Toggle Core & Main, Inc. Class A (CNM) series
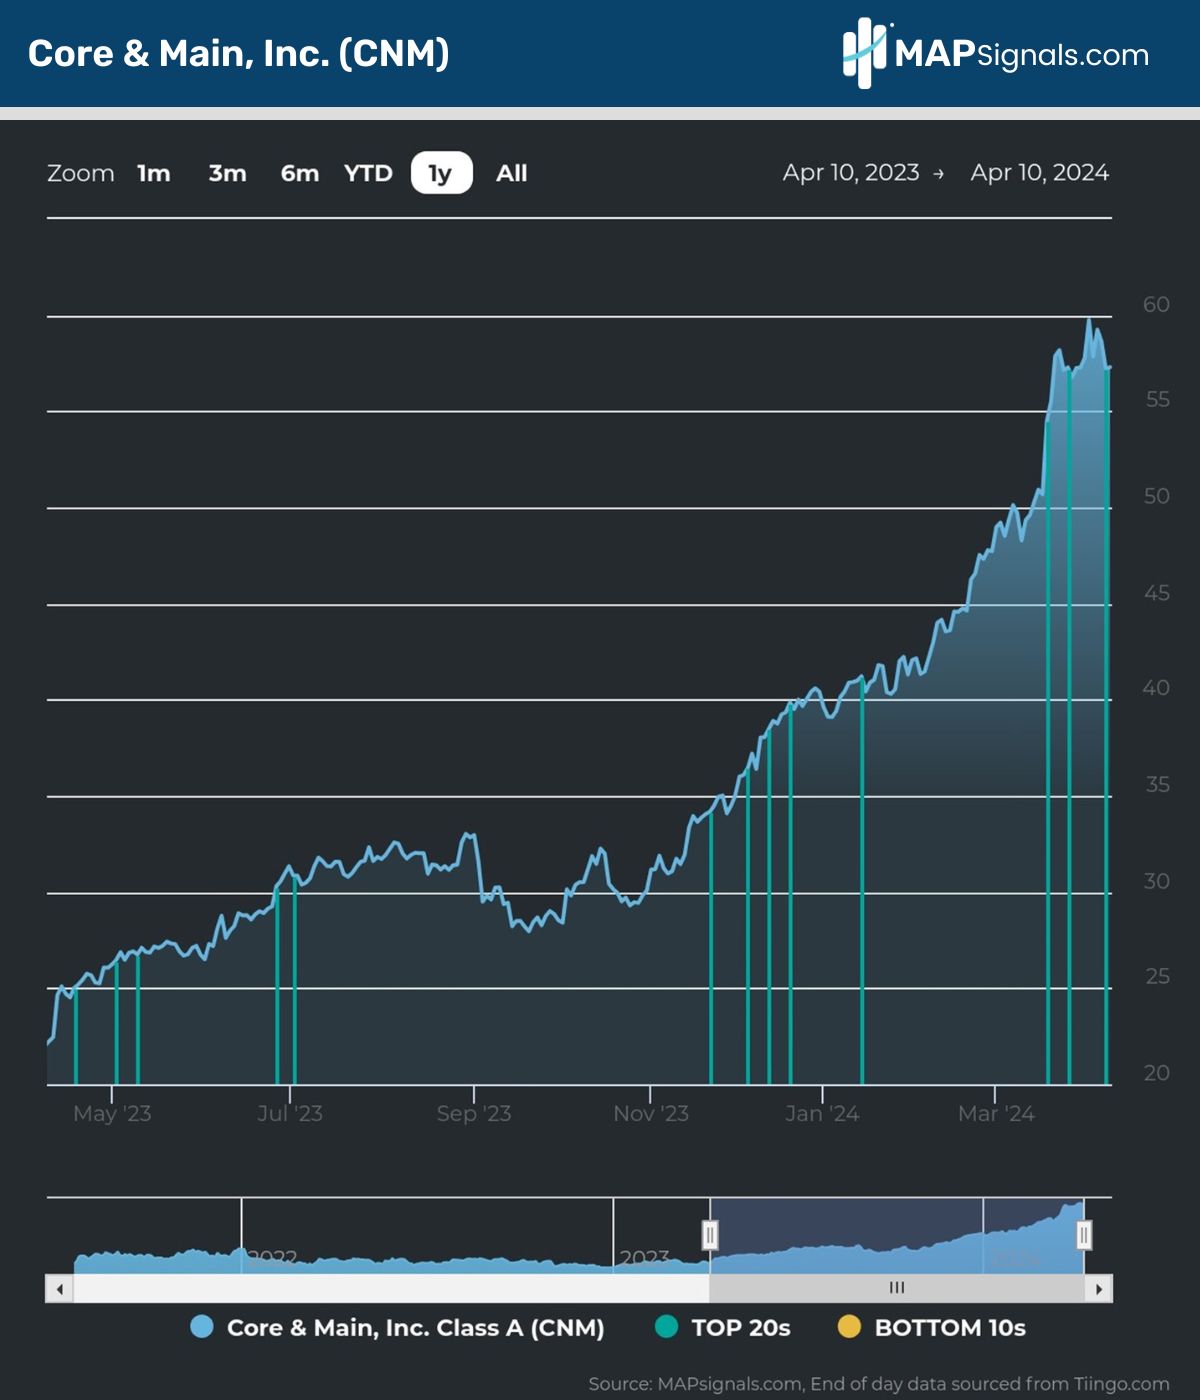The height and width of the screenshot is (1400, 1200). (x=397, y=1328)
